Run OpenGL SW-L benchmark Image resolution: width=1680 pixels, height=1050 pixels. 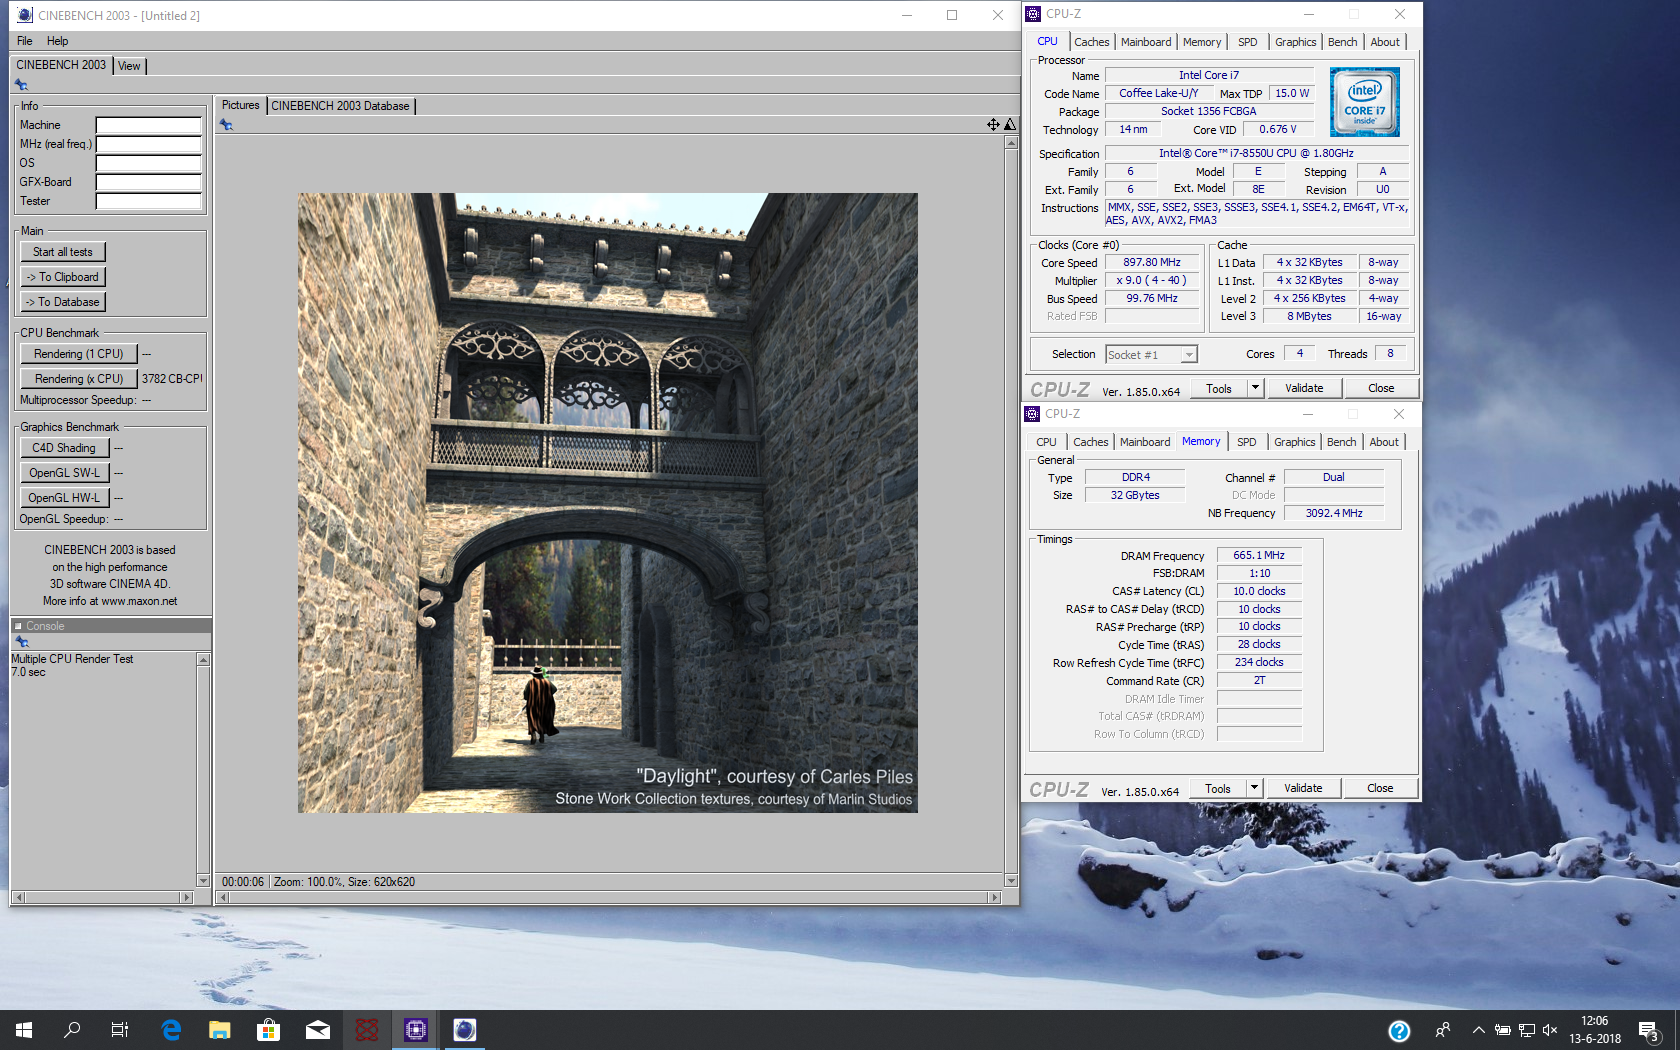[64, 473]
